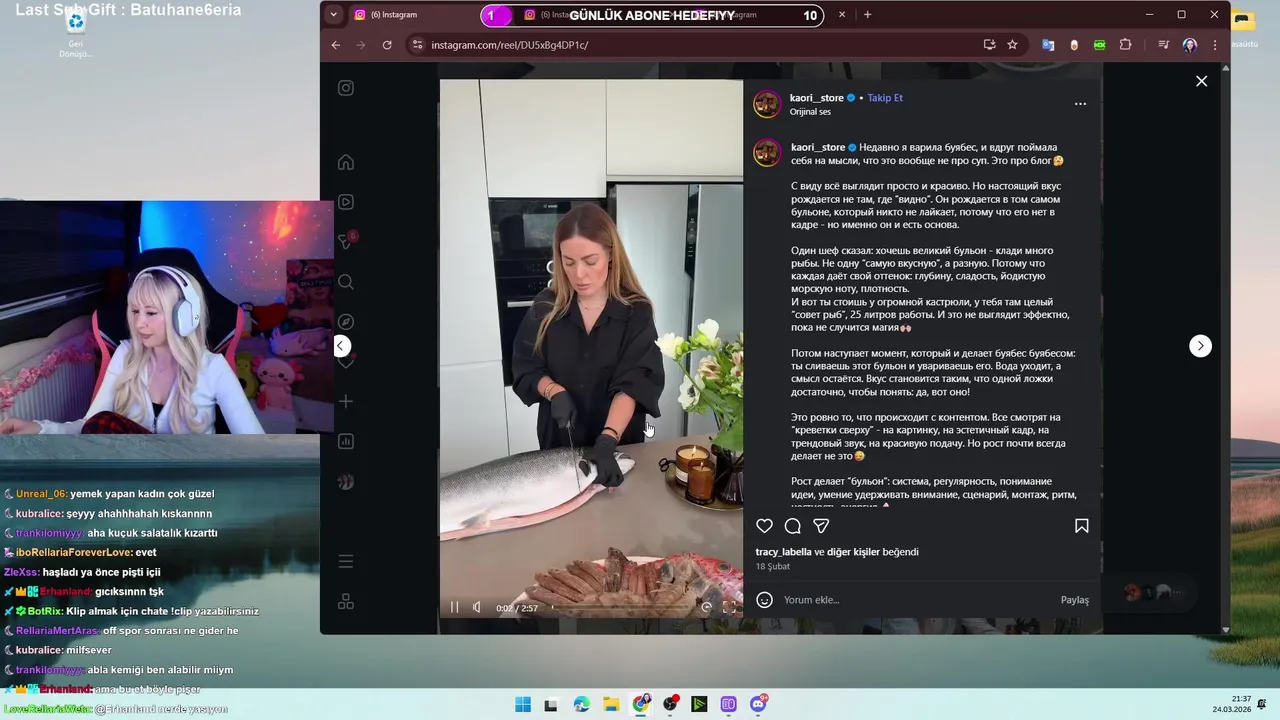This screenshot has width=1280, height=720.
Task: Go to Instagram Home in sidebar
Action: pos(346,162)
